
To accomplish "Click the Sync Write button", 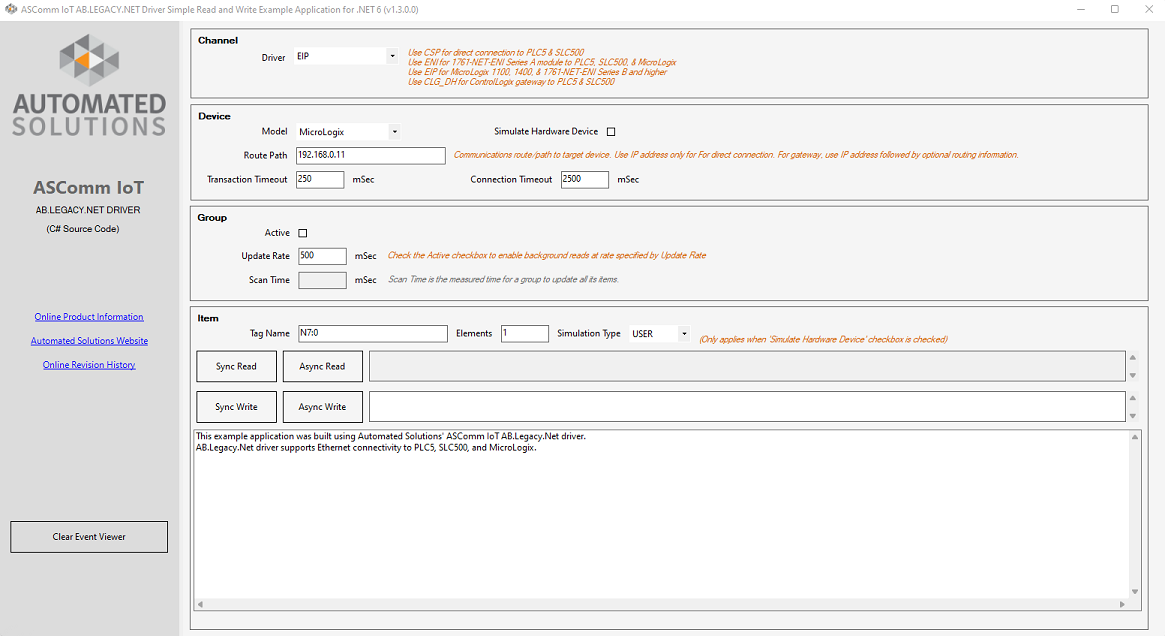I will point(236,407).
